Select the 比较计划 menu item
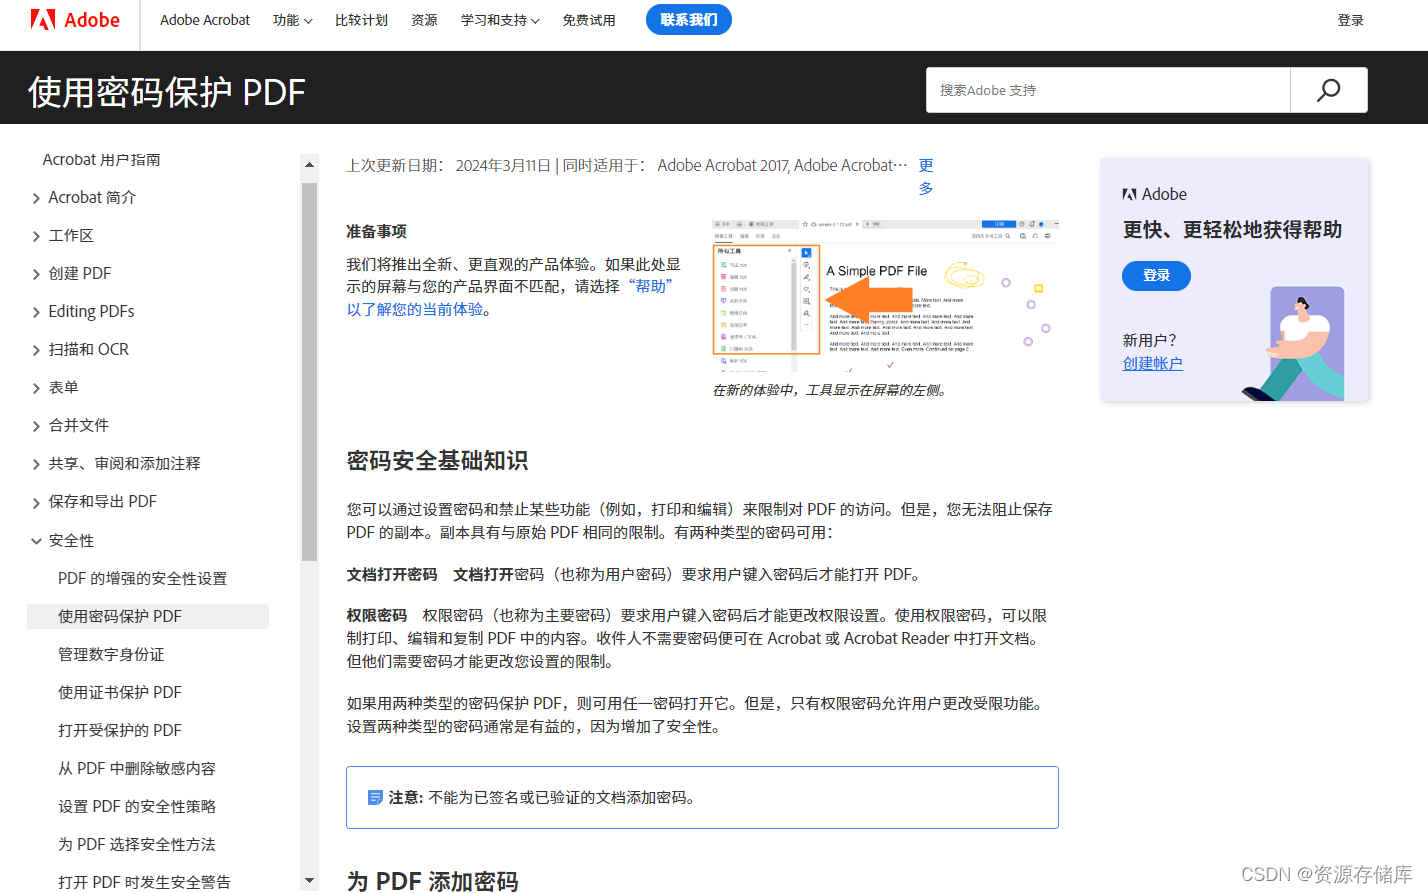The image size is (1428, 893). pyautogui.click(x=361, y=19)
